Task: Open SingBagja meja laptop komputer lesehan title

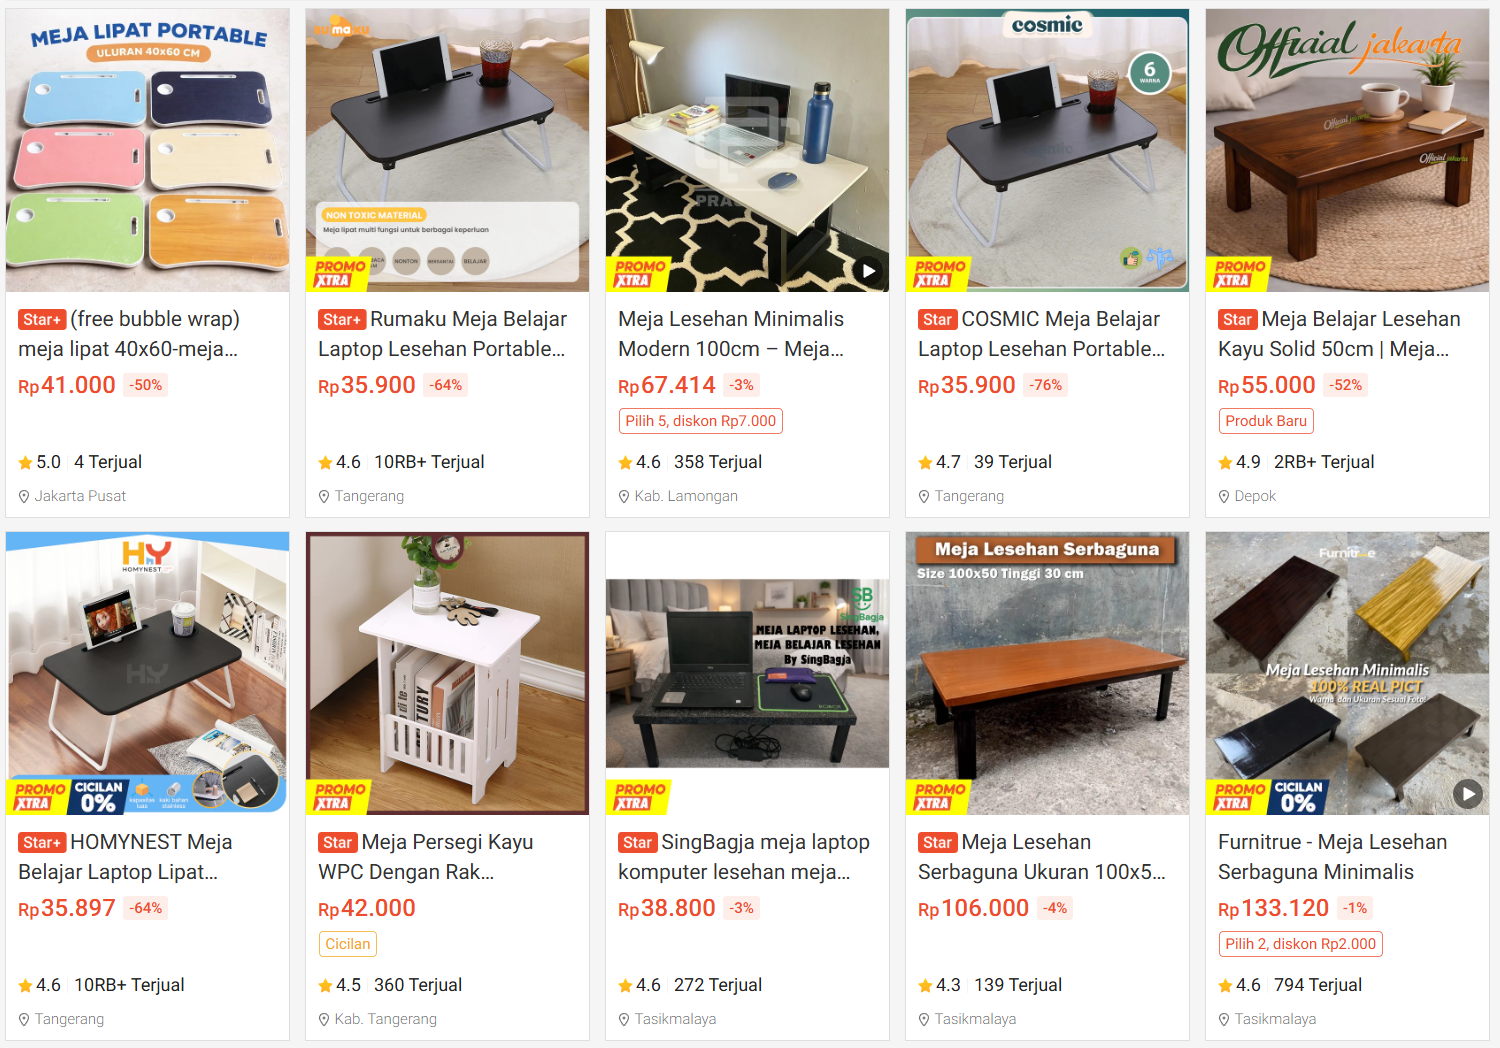Action: 744,857
